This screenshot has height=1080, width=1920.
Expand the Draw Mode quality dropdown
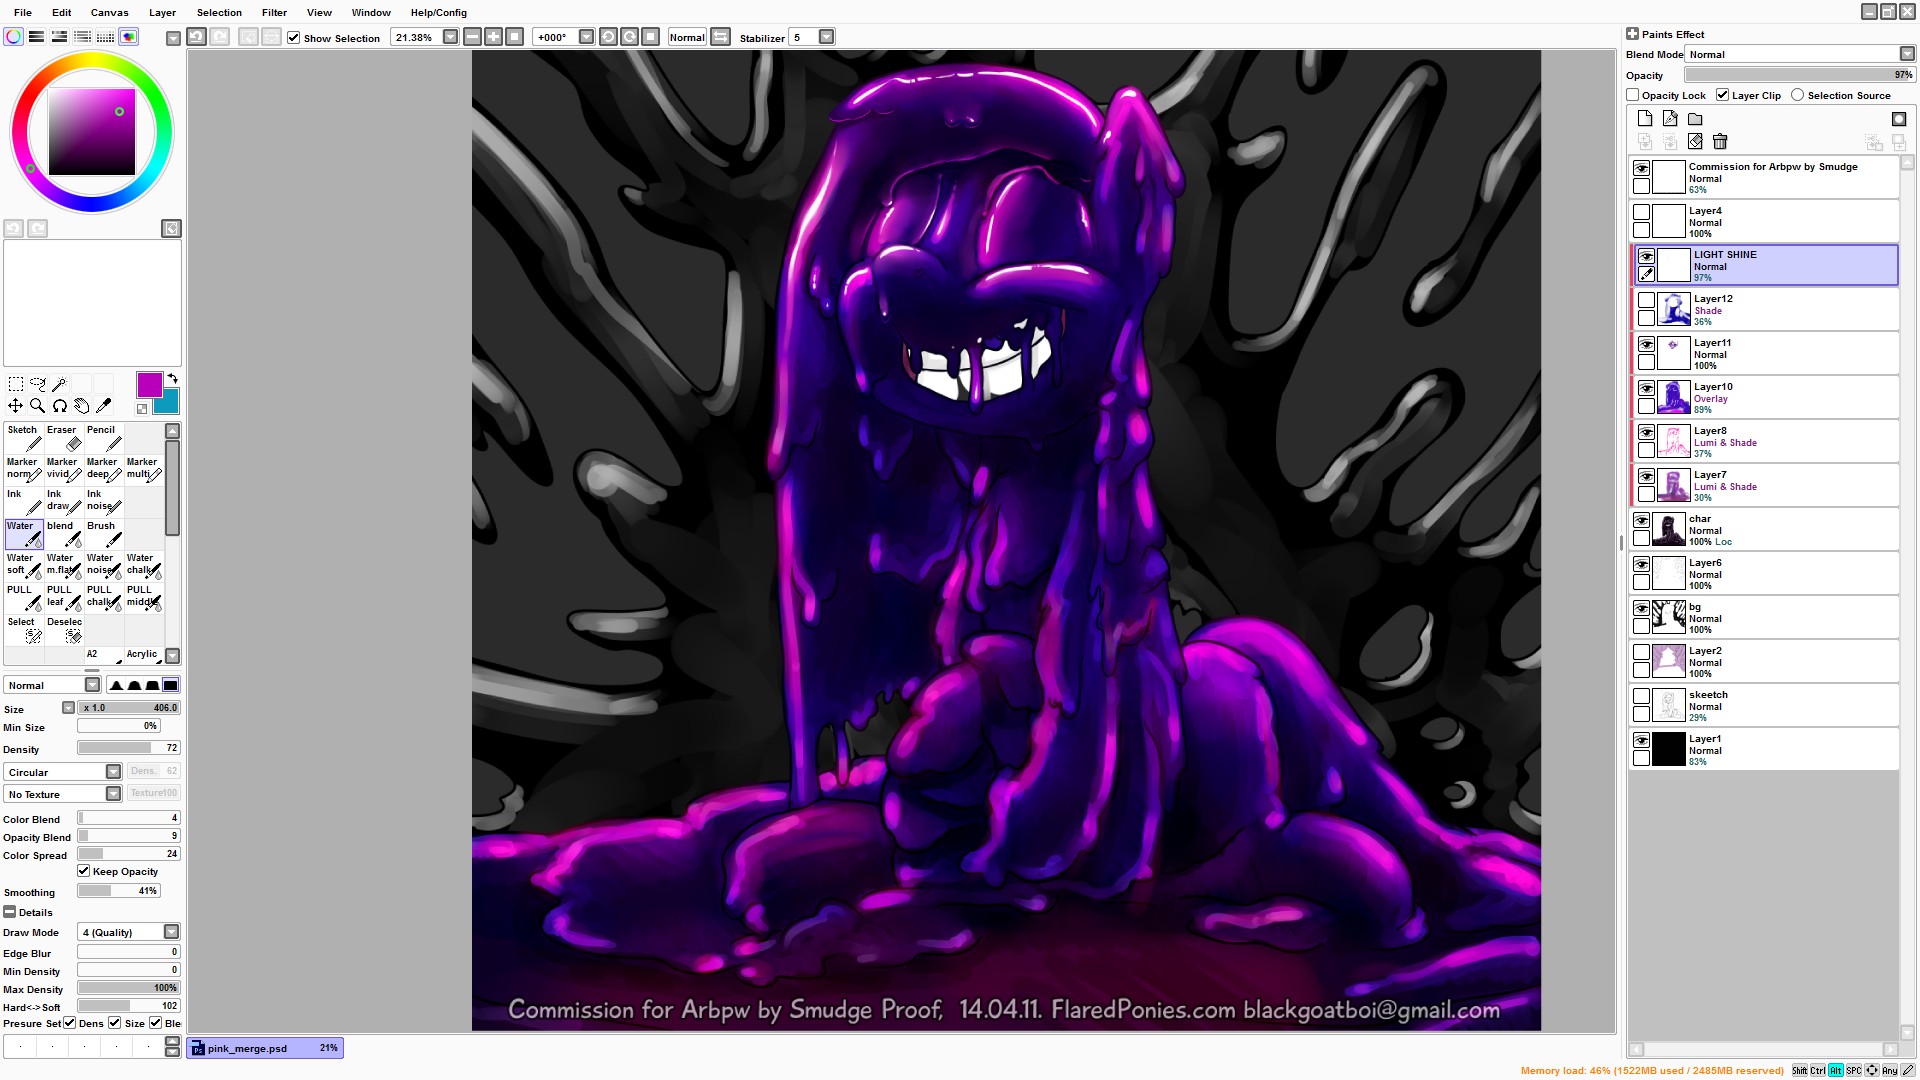coord(171,932)
